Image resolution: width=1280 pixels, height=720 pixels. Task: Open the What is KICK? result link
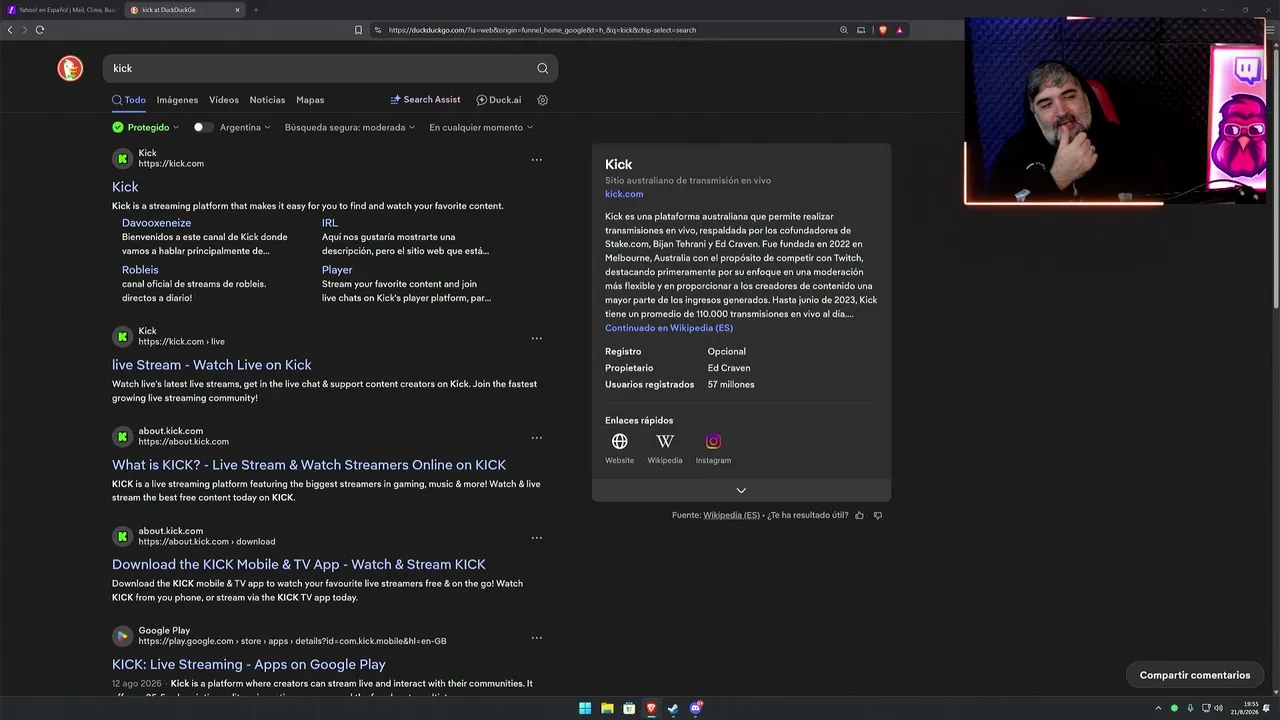(x=309, y=465)
